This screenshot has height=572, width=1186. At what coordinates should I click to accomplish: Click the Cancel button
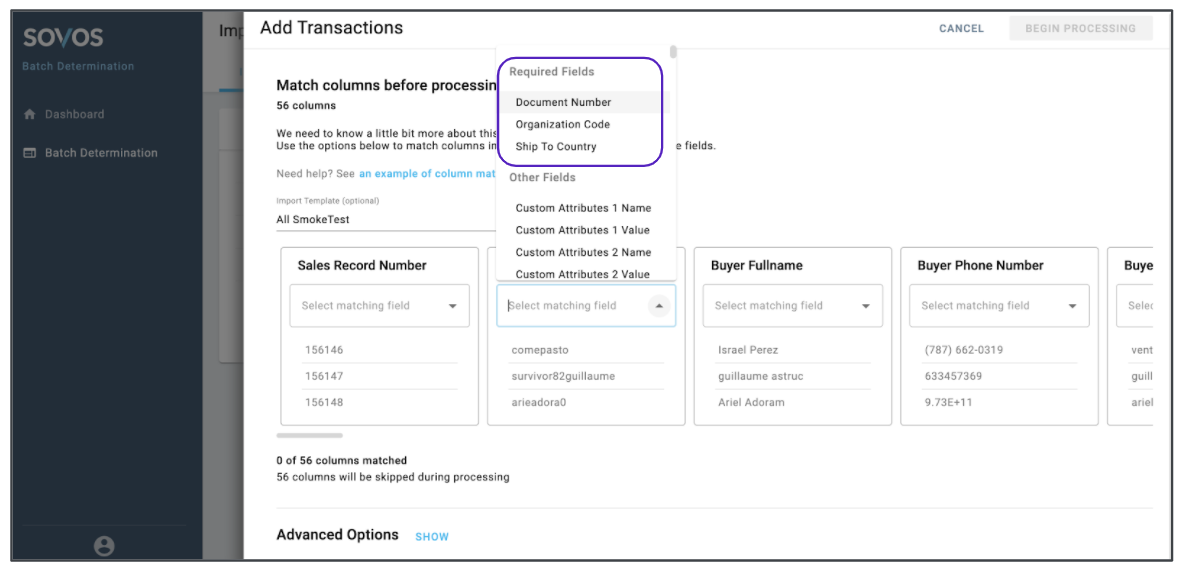[961, 29]
